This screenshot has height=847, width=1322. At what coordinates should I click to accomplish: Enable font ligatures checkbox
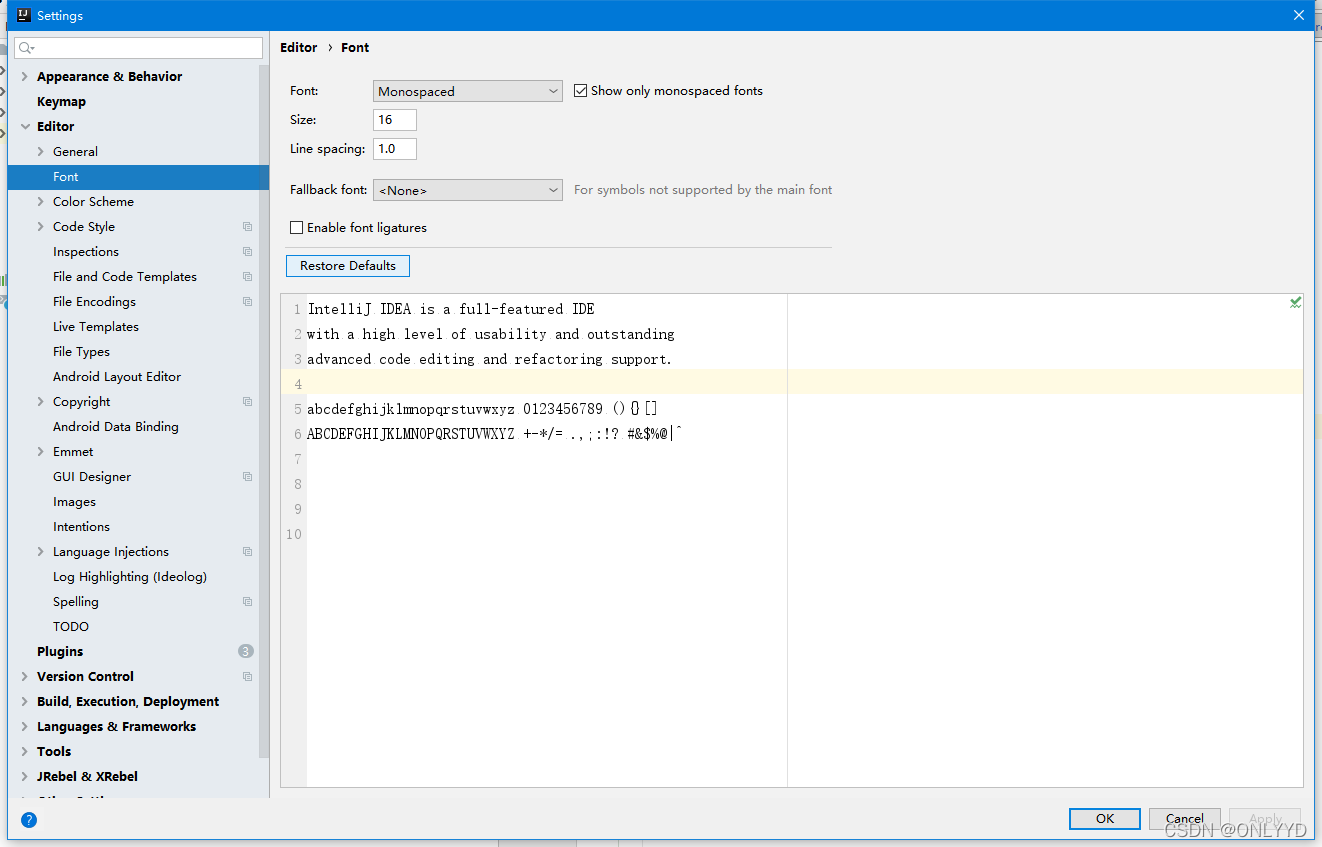296,228
